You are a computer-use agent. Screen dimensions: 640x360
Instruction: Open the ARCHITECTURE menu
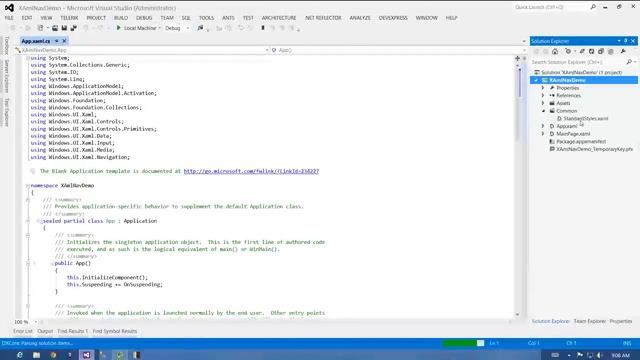coord(279,18)
